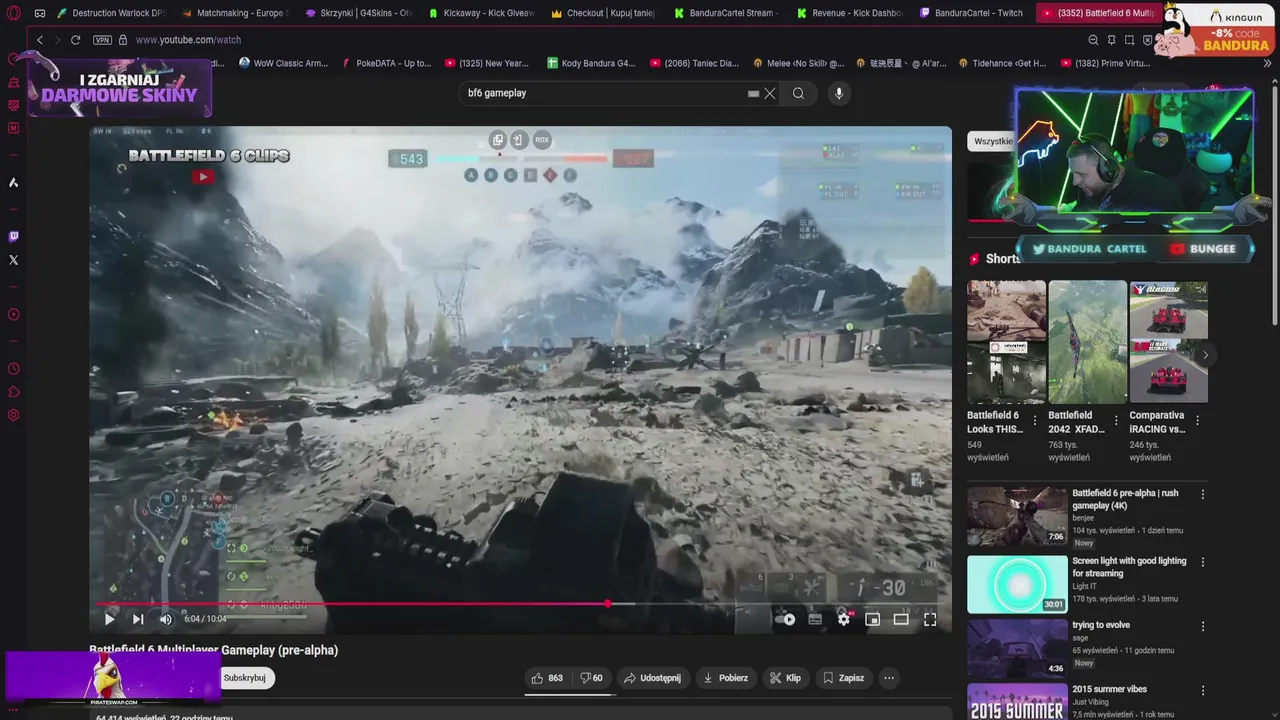This screenshot has width=1280, height=720.
Task: Open options for Screen light streaming video
Action: pyautogui.click(x=1203, y=562)
